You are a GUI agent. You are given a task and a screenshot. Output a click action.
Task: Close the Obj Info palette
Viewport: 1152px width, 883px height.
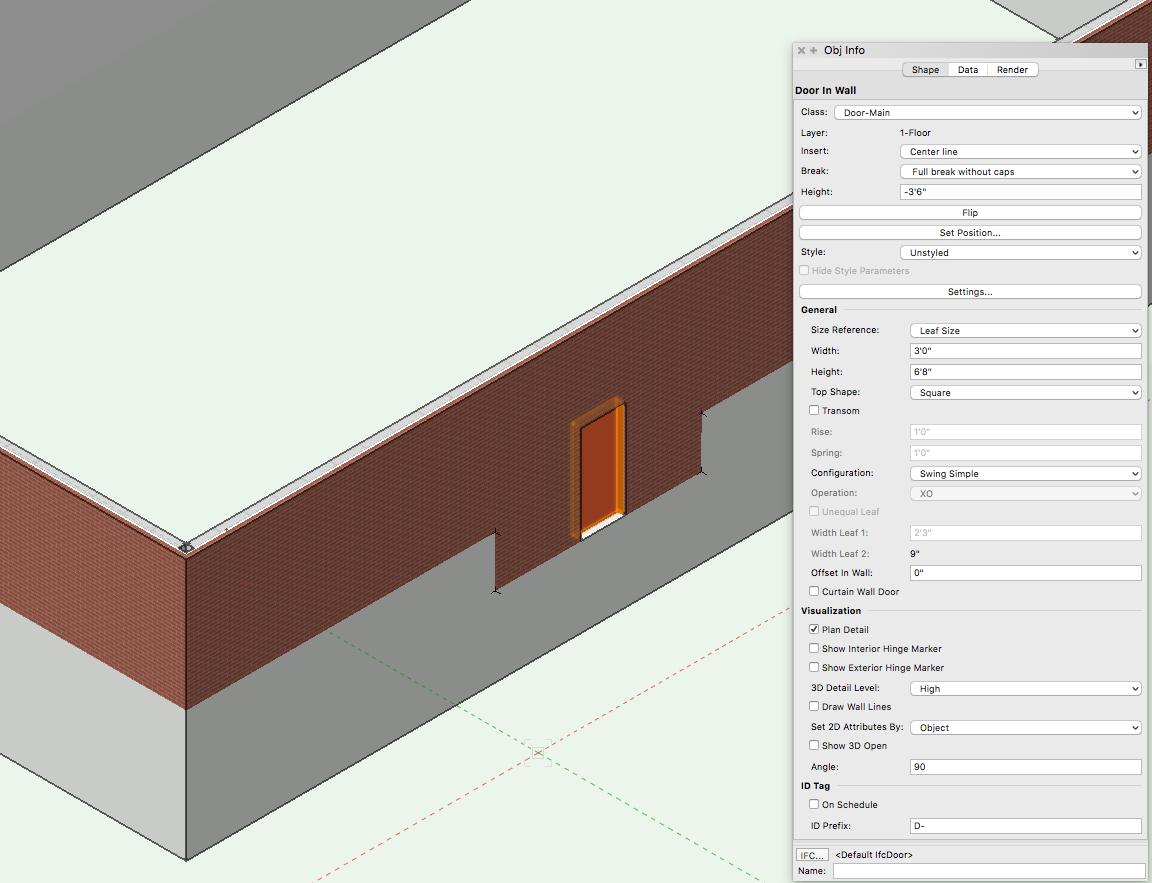click(801, 50)
